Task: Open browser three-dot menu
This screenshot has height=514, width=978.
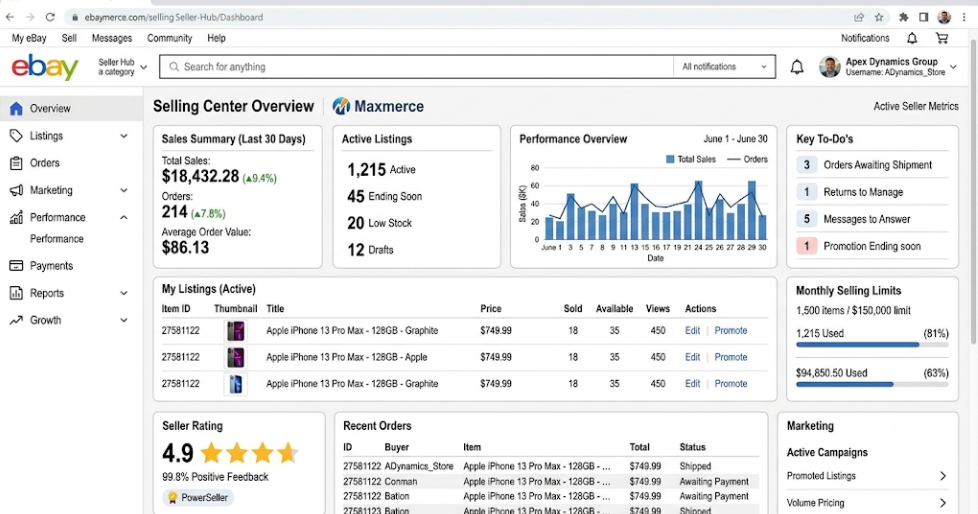Action: pyautogui.click(x=964, y=17)
